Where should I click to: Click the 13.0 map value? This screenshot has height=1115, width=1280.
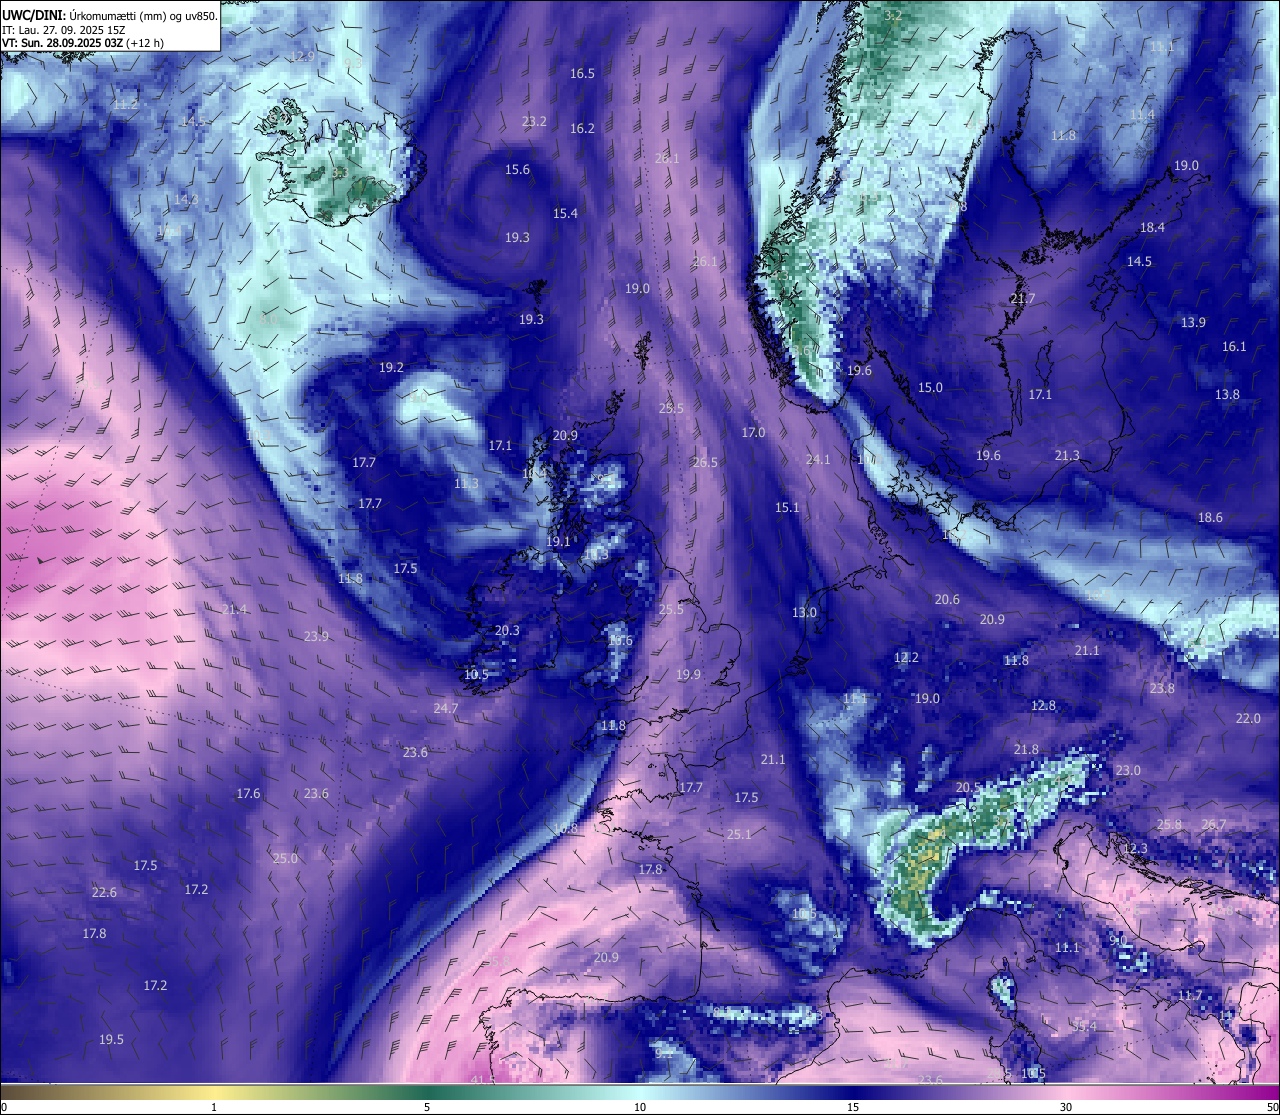coord(804,613)
